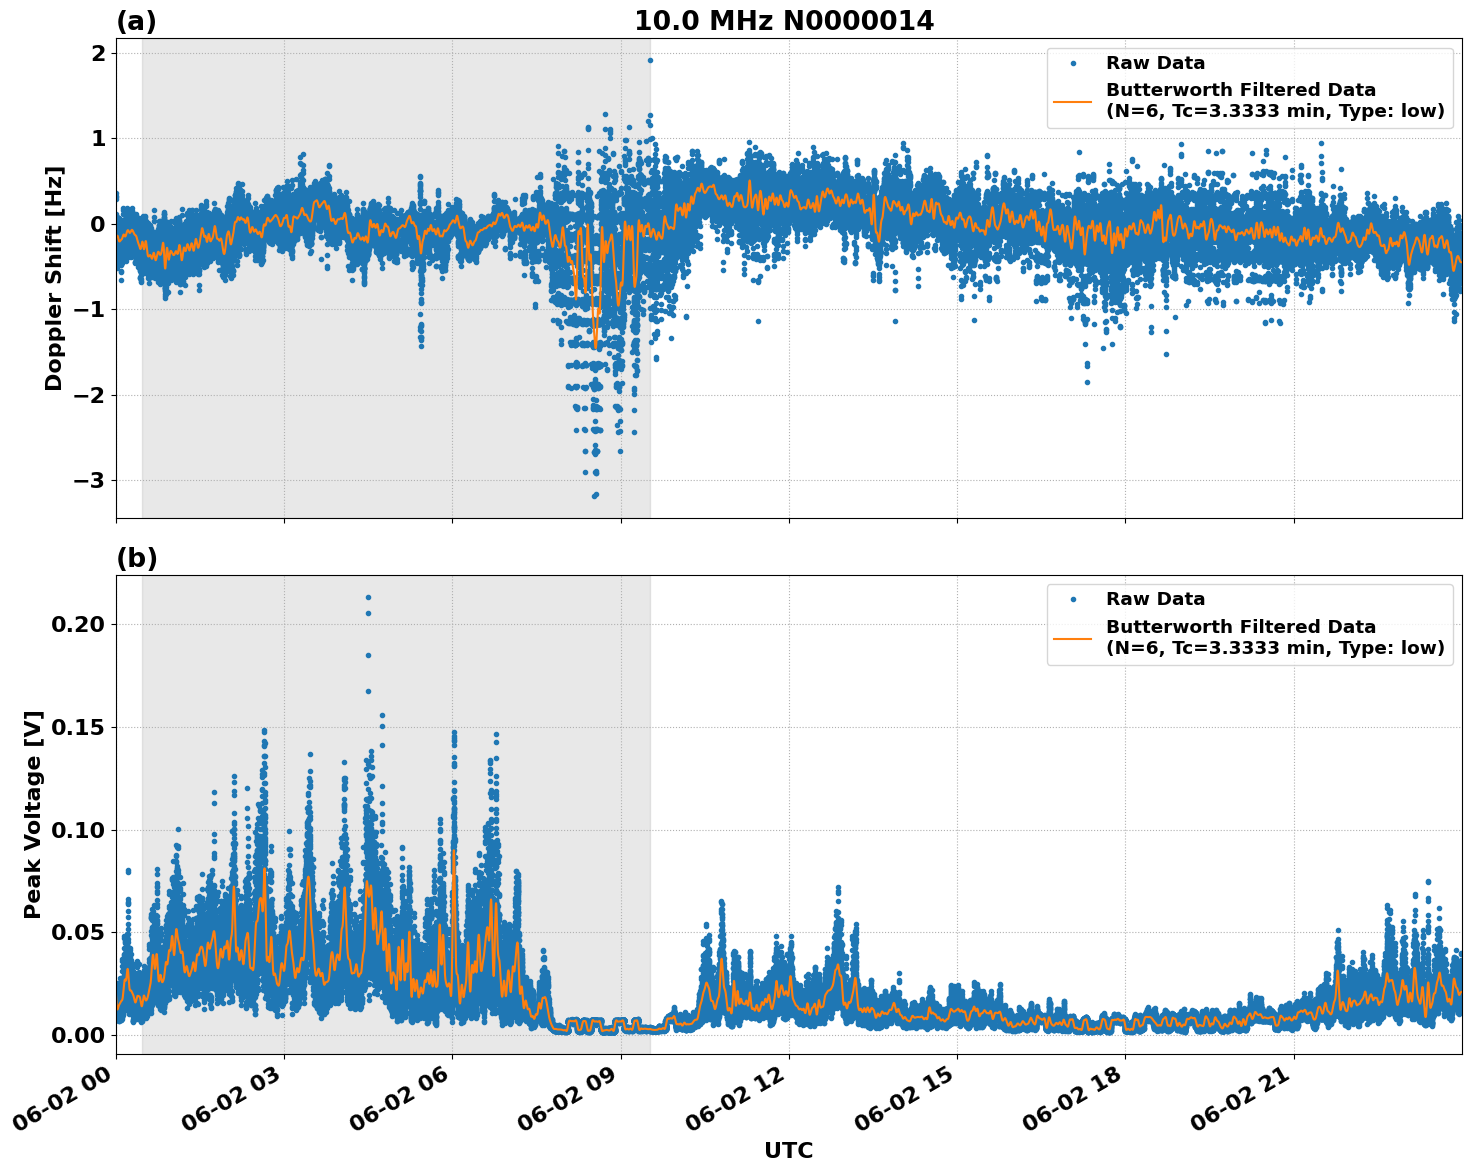The image size is (1472, 1172).
Task: Click the '−2' tick on the Doppler axis
Action: 90,396
